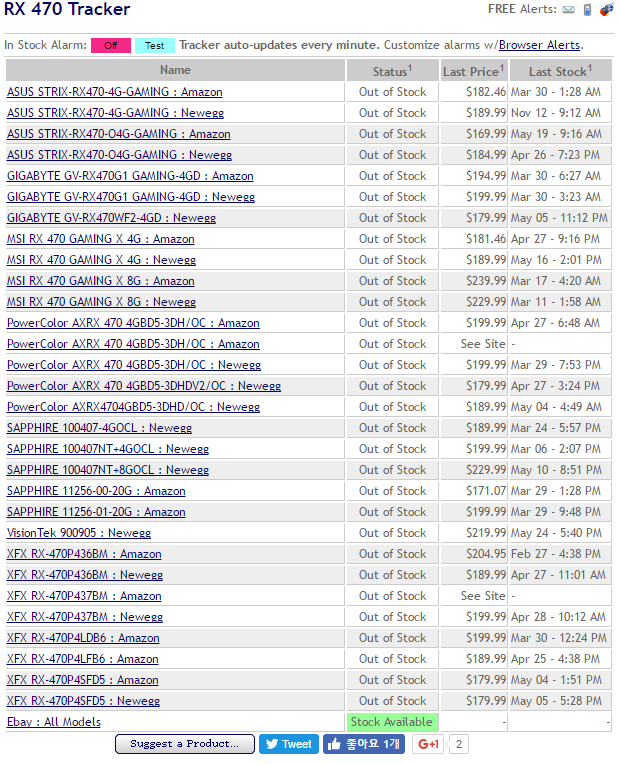Open mobile phone alerts icon
620x764 pixels.
coord(587,9)
